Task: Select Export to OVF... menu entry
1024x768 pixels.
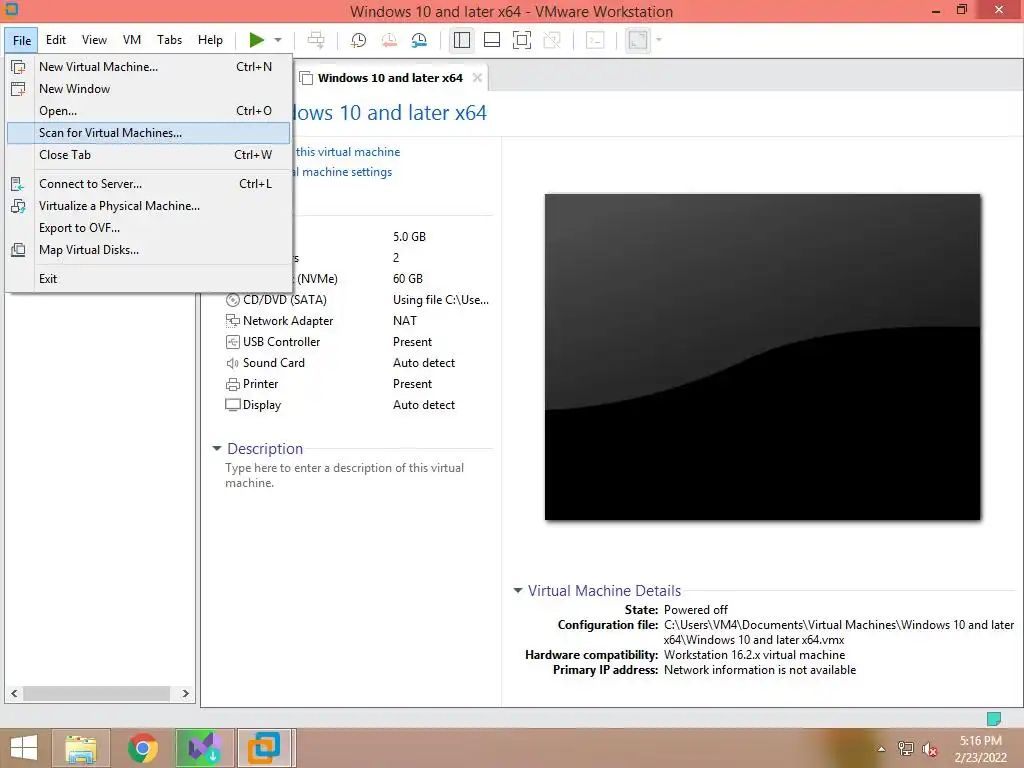Action: tap(148, 228)
